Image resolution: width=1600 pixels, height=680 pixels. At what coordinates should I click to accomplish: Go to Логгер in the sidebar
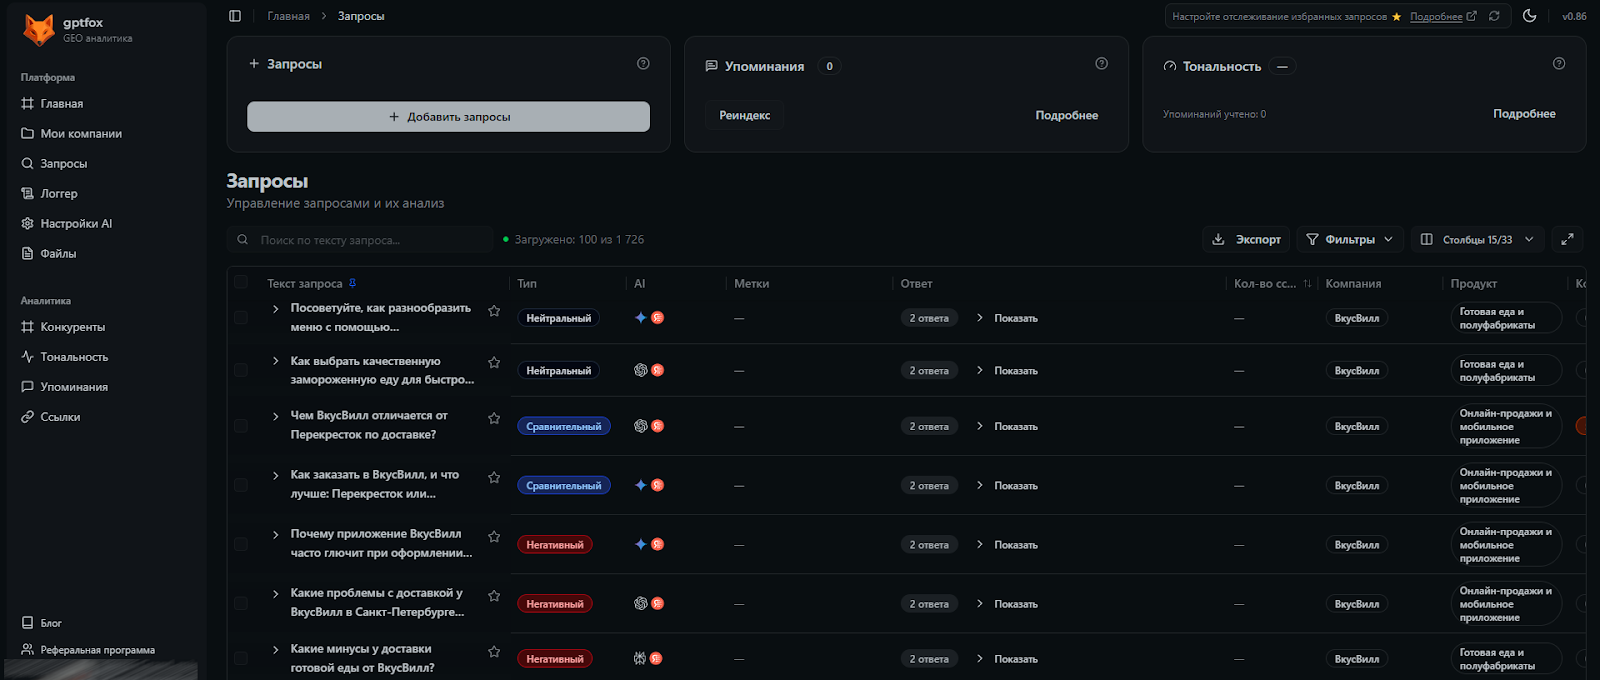(58, 194)
